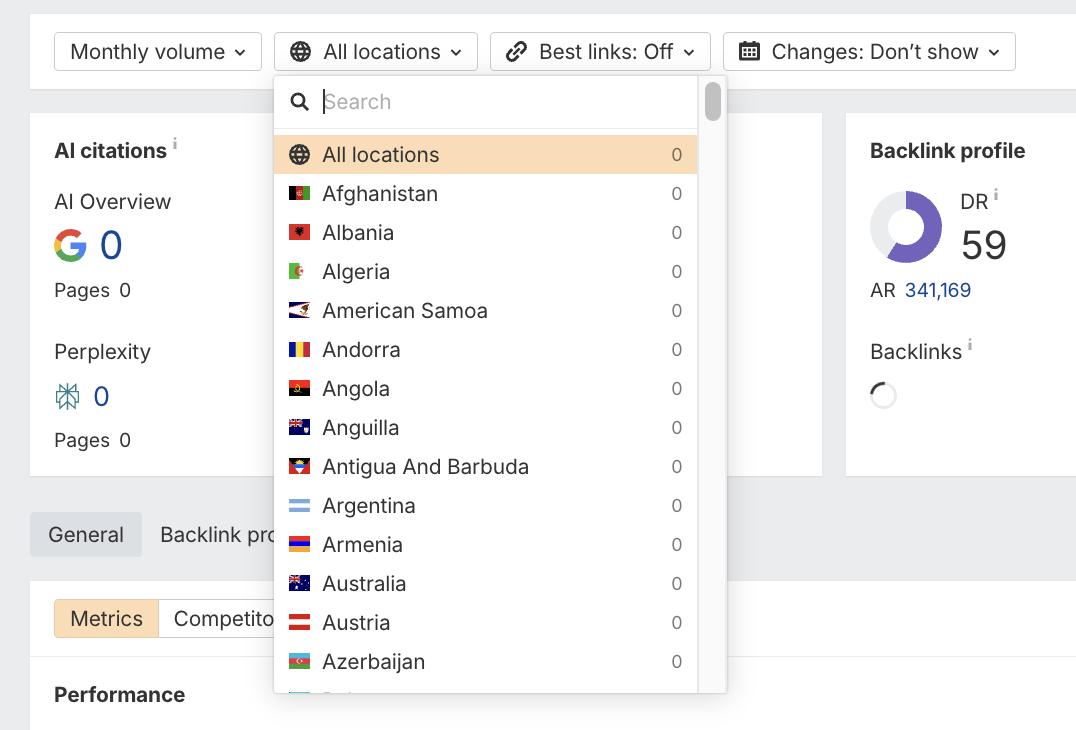
Task: Click the Anguilla flag icon
Action: click(299, 427)
